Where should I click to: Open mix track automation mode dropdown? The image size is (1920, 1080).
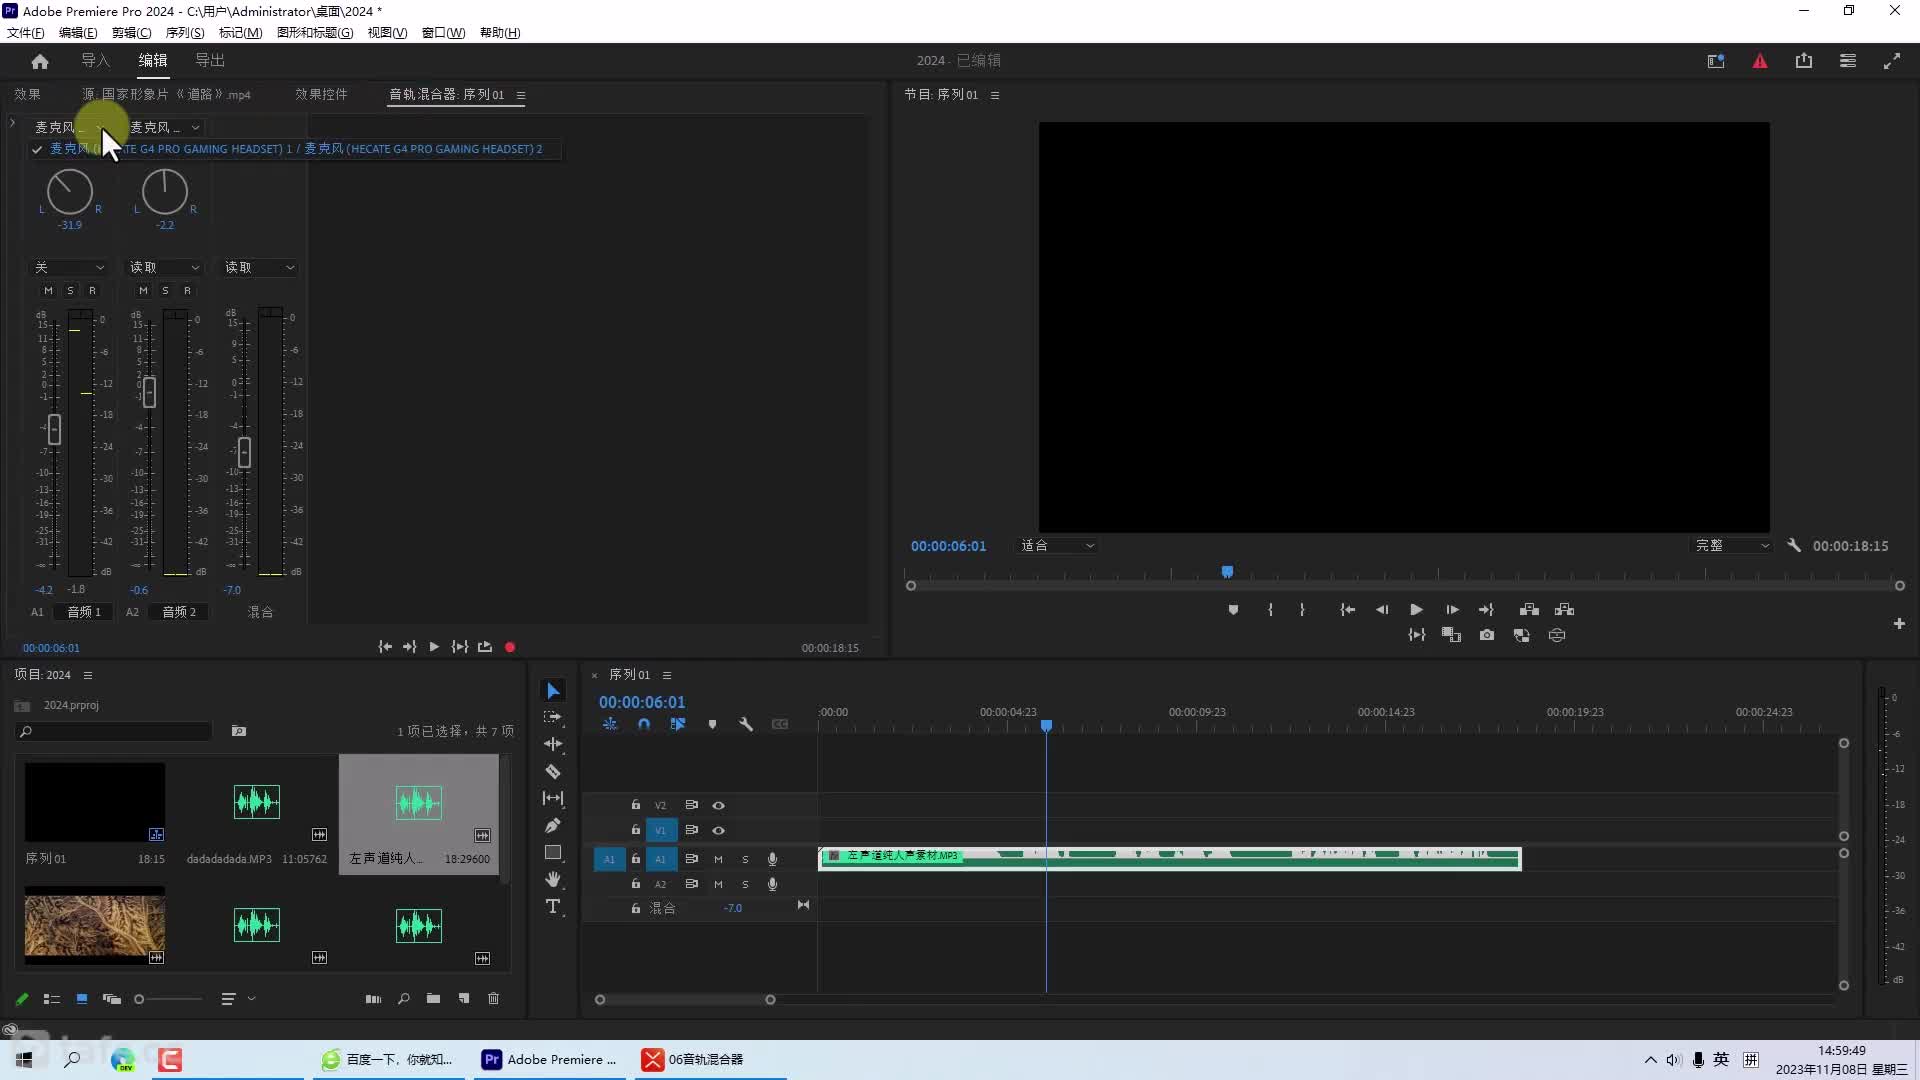(260, 268)
